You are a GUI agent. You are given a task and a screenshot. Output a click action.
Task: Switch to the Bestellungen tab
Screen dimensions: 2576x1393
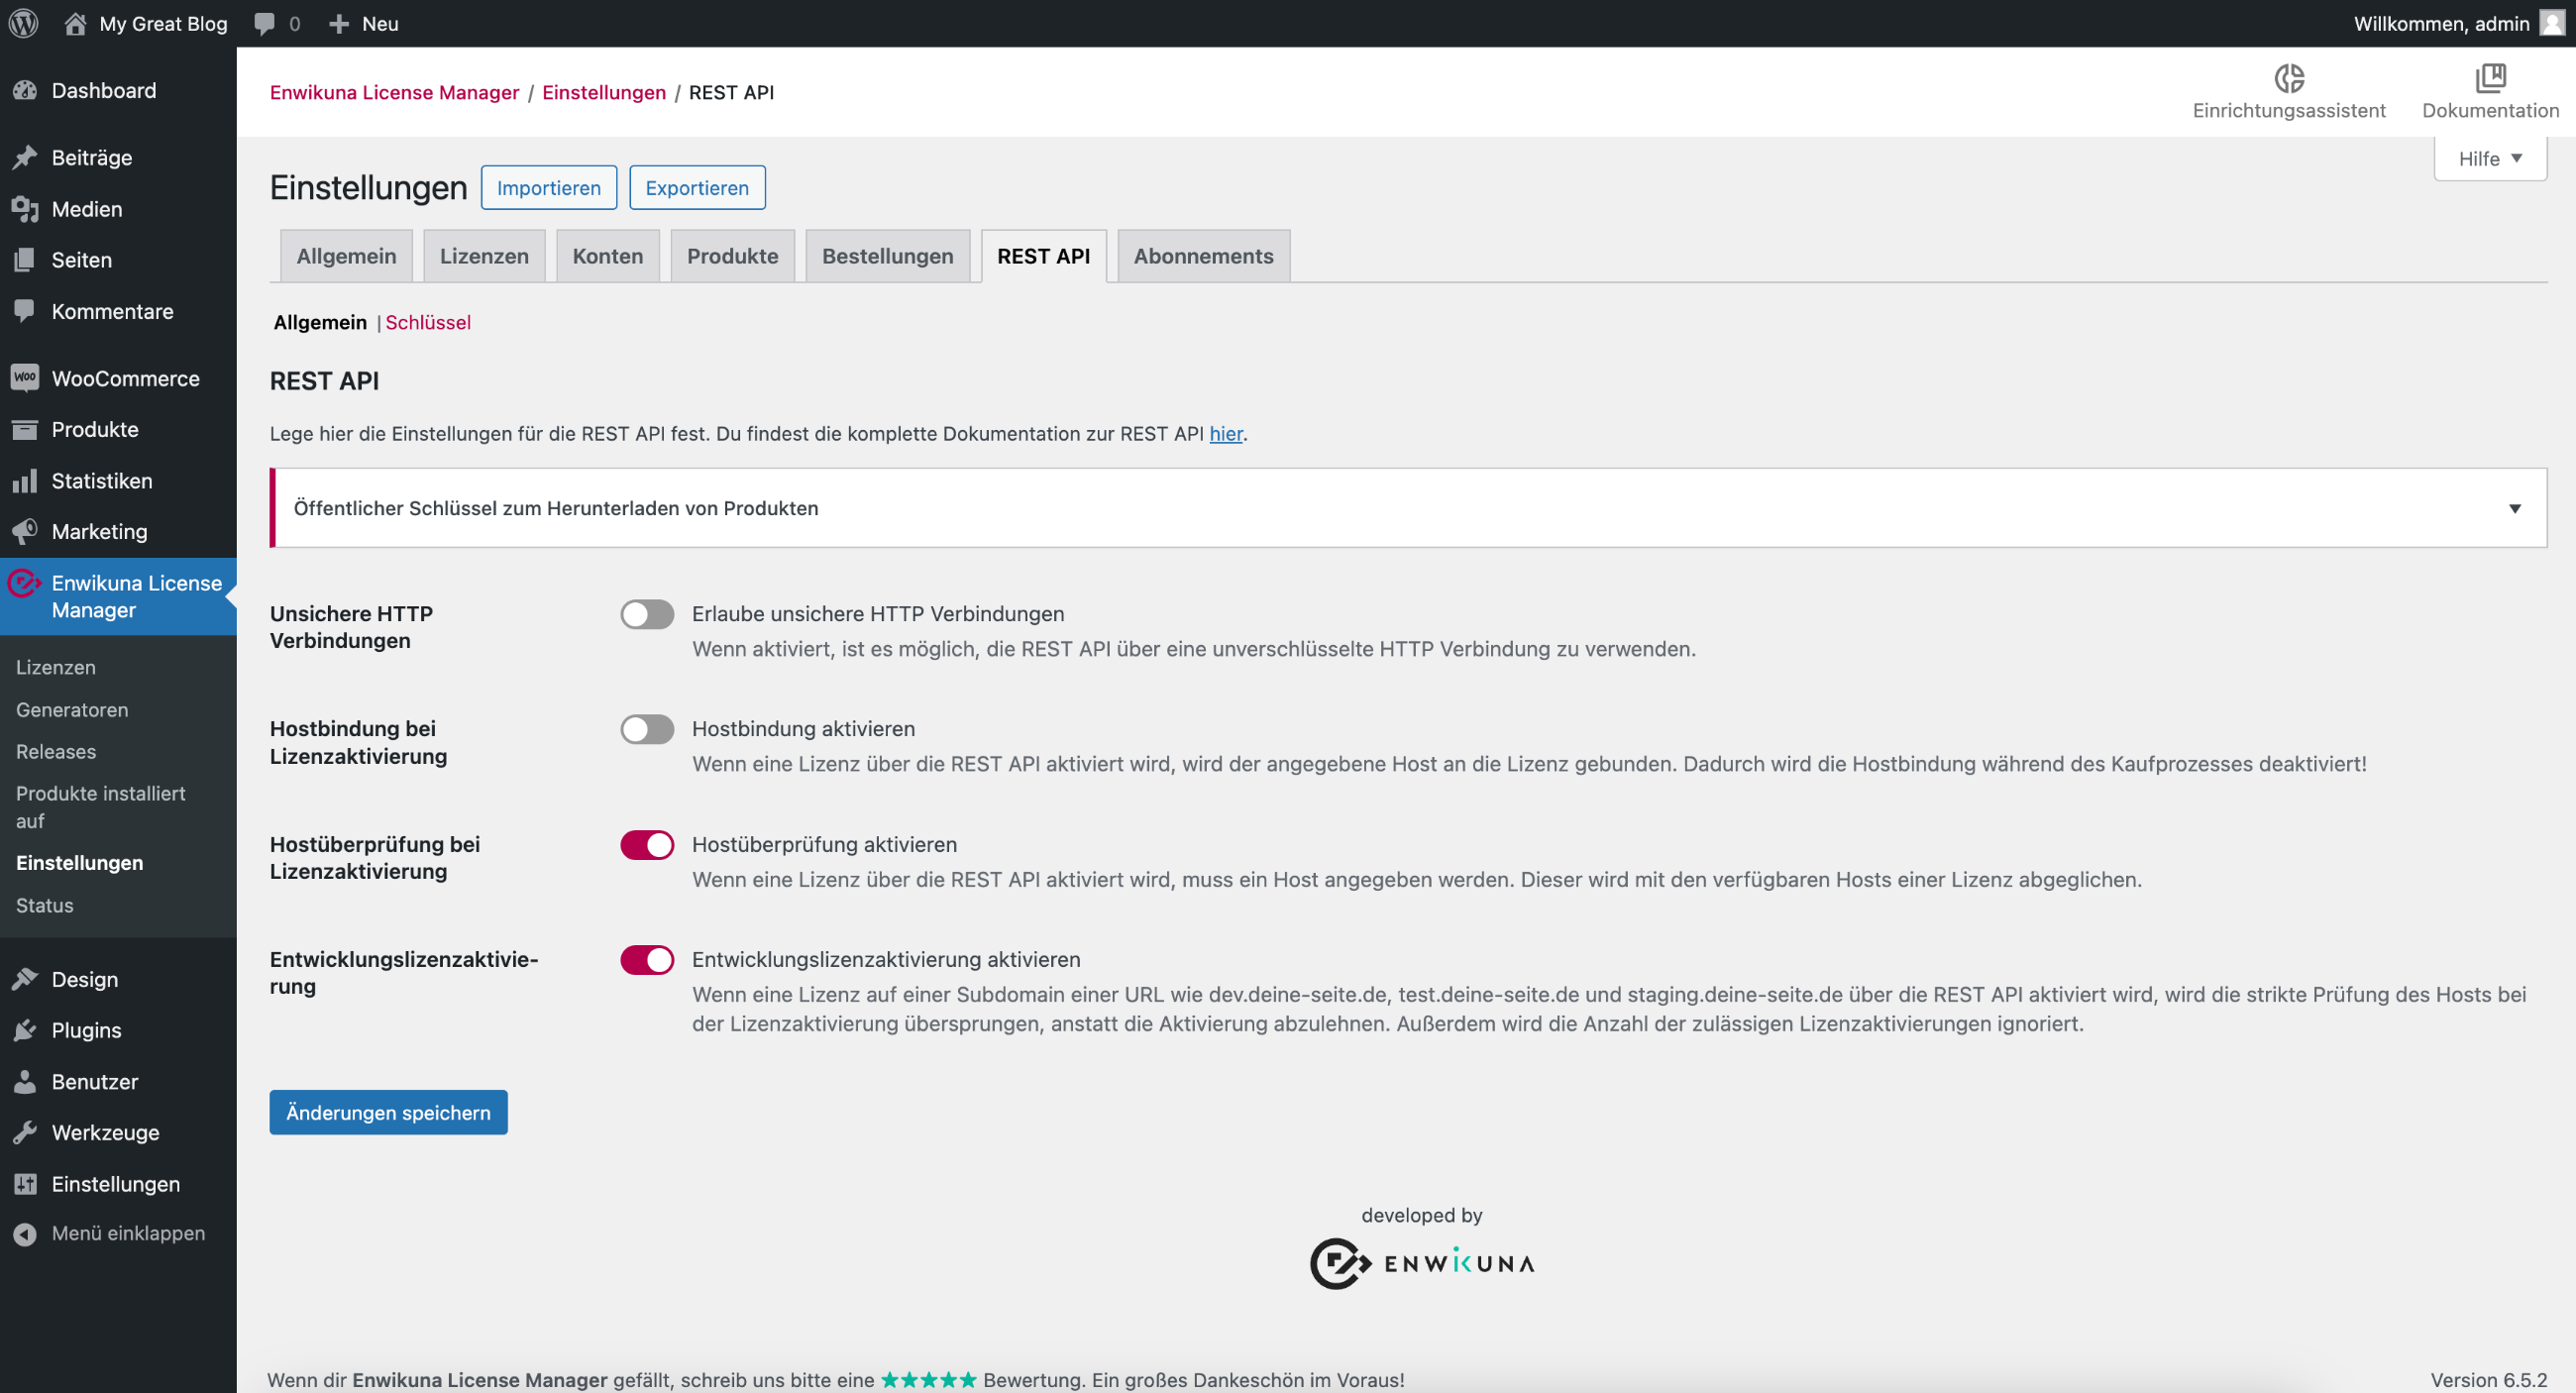(887, 256)
